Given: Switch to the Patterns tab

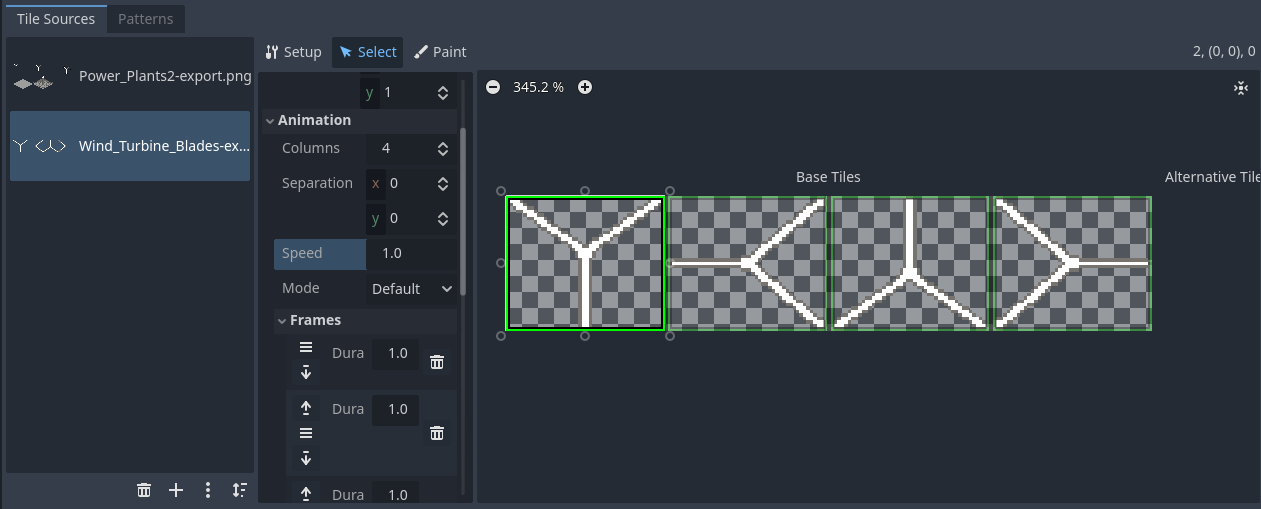Looking at the screenshot, I should [145, 19].
